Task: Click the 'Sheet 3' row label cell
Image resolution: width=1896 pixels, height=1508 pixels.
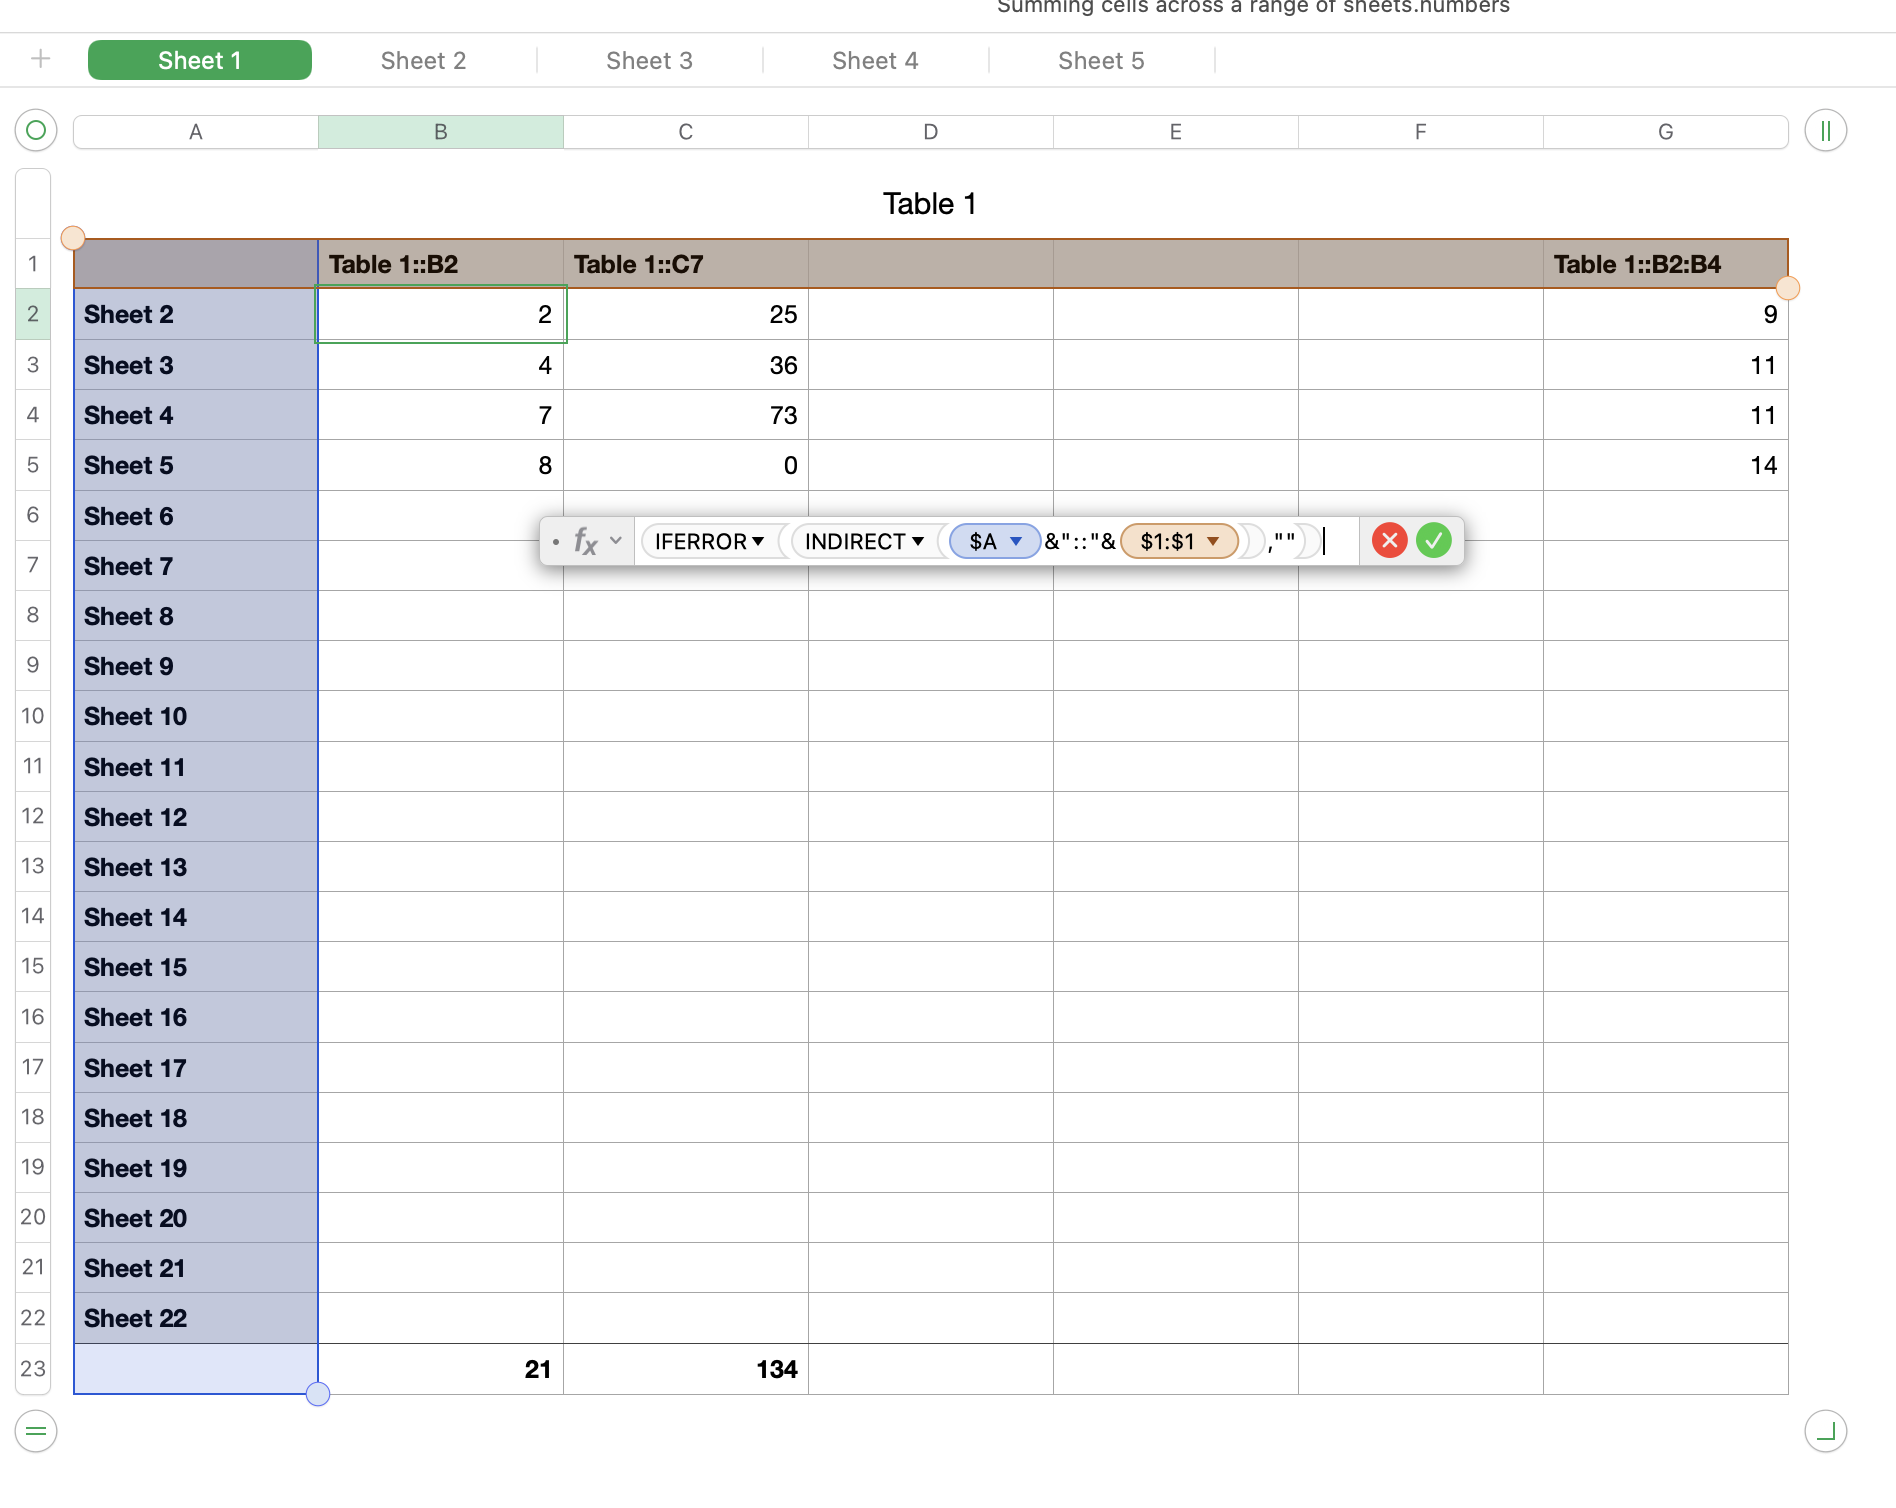Action: 196,365
